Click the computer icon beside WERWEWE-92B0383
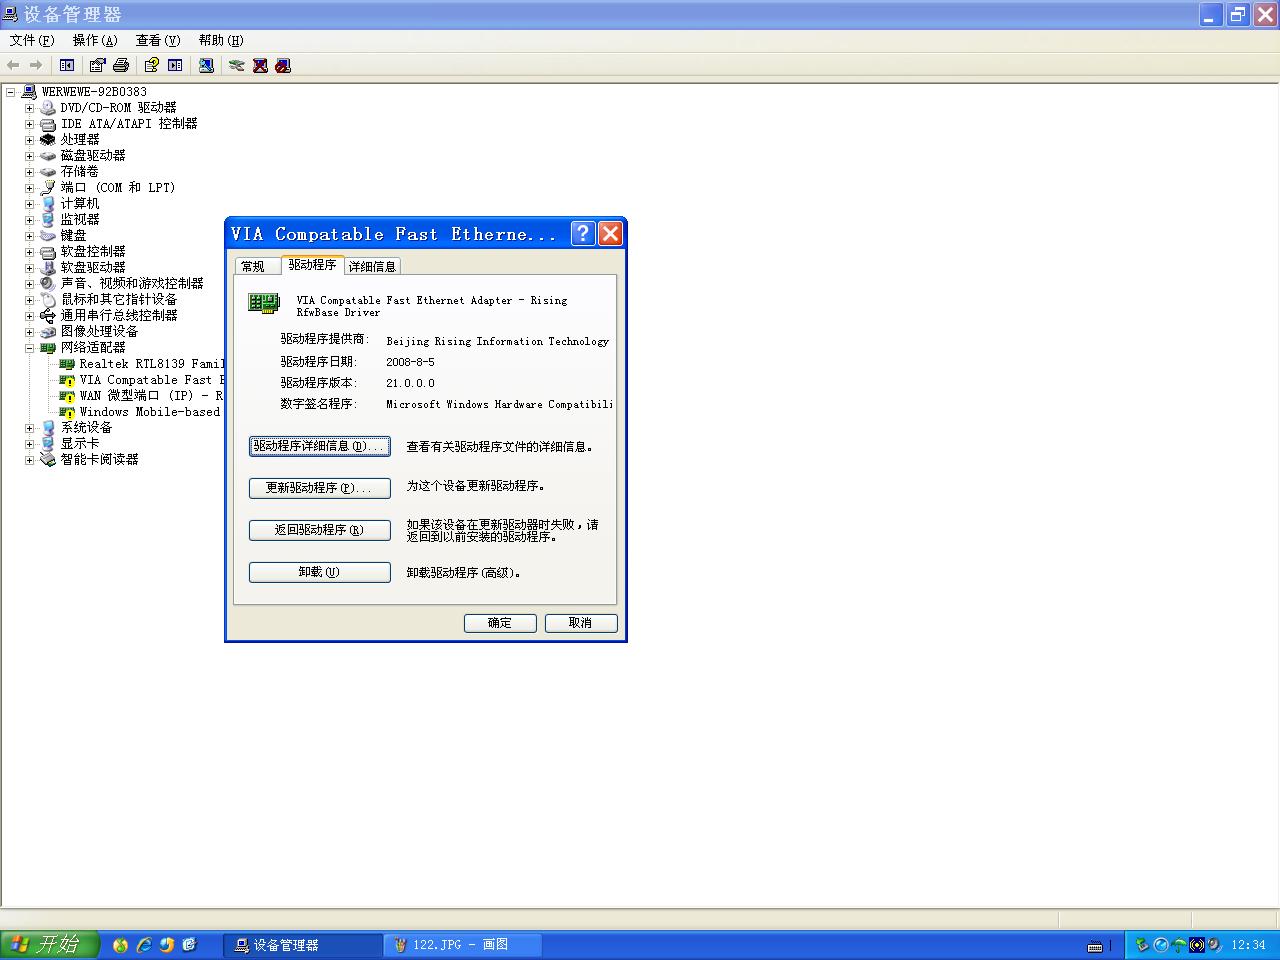 pos(28,91)
